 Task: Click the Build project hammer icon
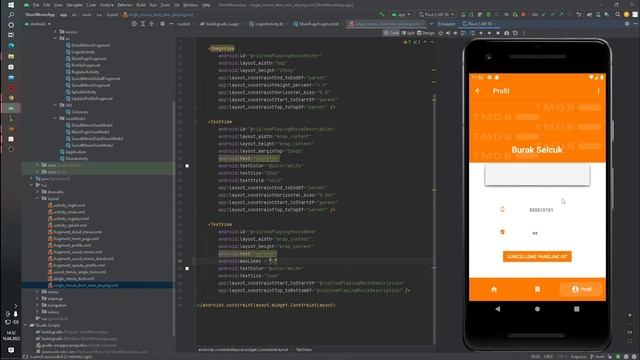point(382,14)
